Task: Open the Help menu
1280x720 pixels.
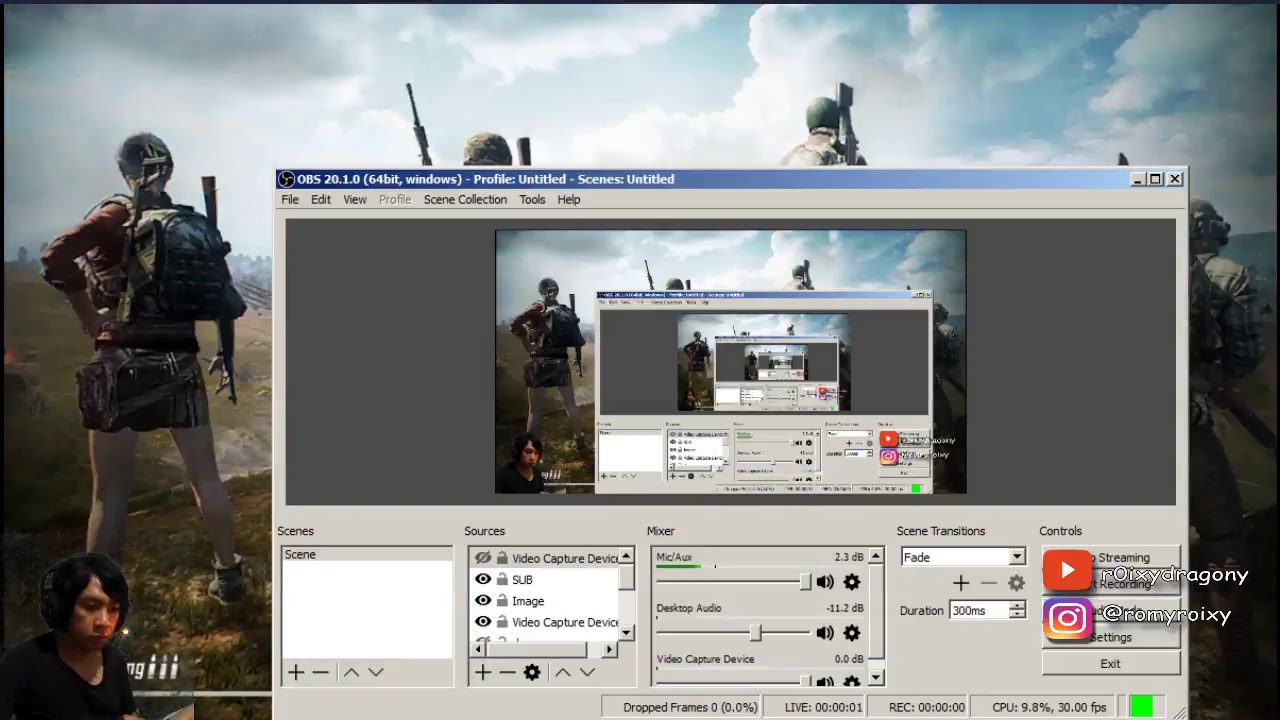Action: coord(569,199)
